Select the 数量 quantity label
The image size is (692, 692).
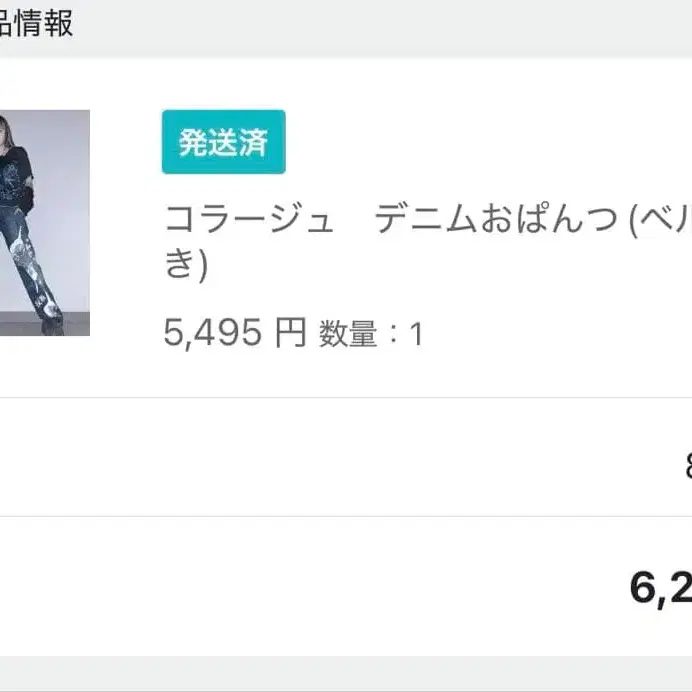click(x=347, y=334)
